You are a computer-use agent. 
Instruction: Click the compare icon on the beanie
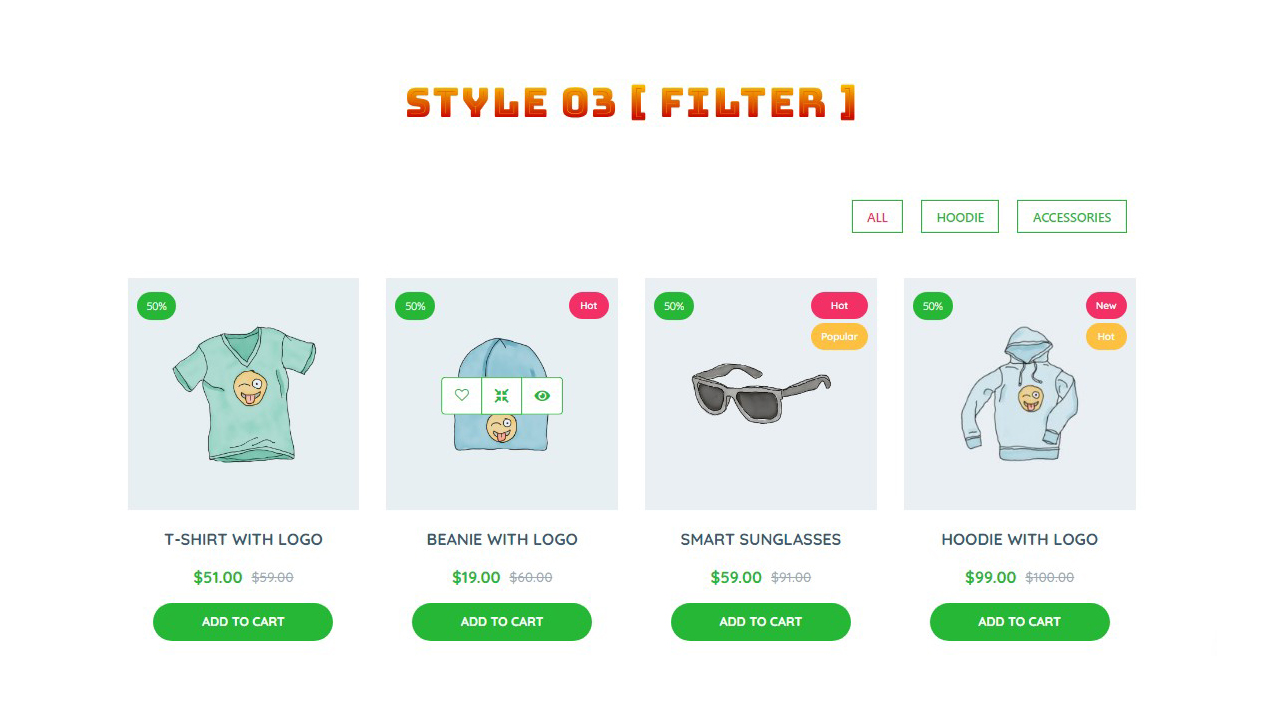point(502,396)
